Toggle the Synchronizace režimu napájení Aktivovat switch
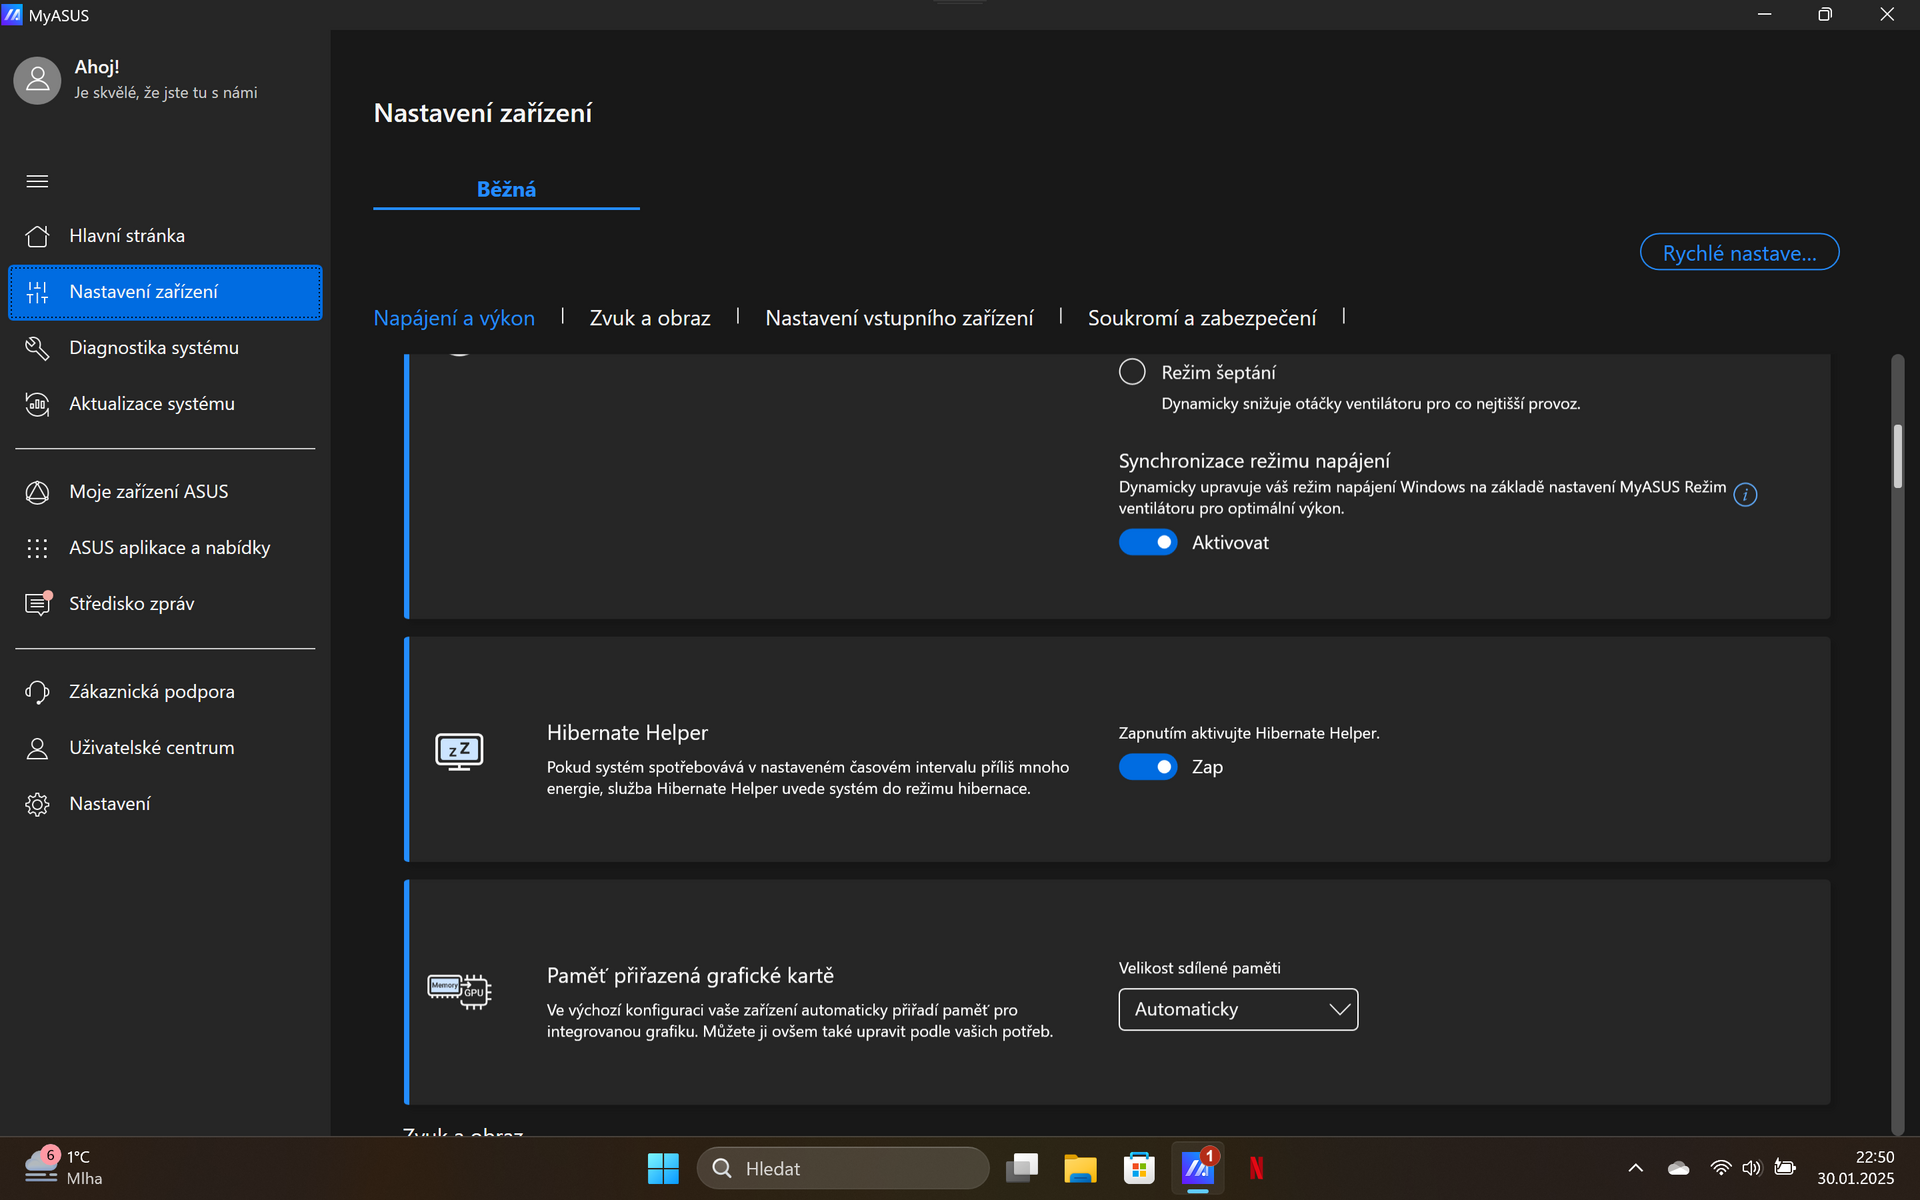Viewport: 1920px width, 1200px height. tap(1148, 543)
